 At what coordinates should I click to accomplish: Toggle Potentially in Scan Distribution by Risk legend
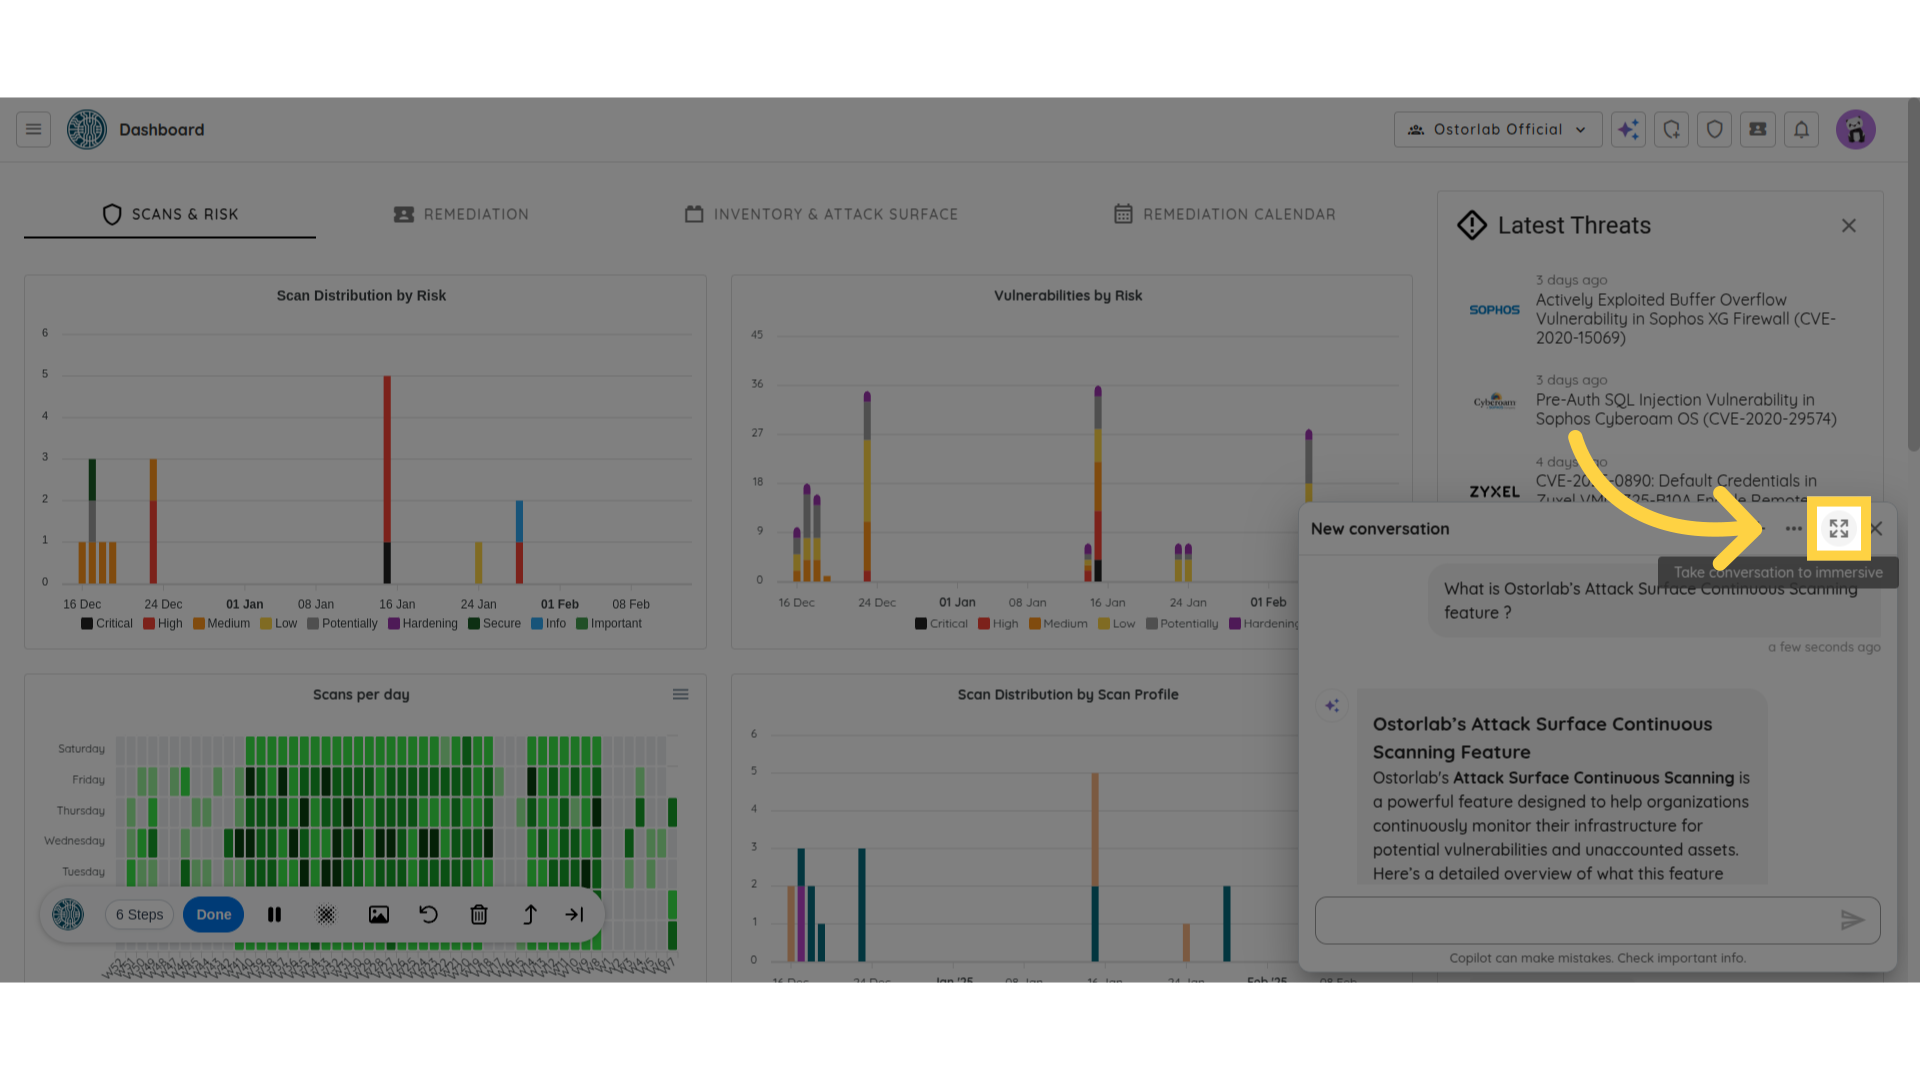(343, 623)
